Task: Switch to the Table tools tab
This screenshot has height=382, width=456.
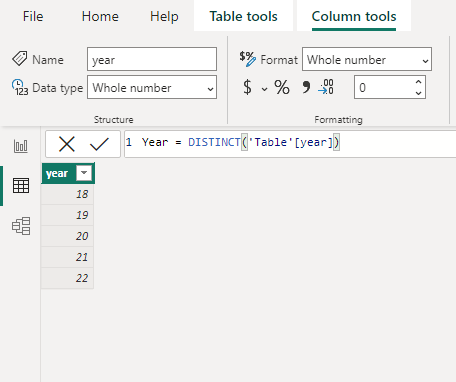Action: click(243, 16)
